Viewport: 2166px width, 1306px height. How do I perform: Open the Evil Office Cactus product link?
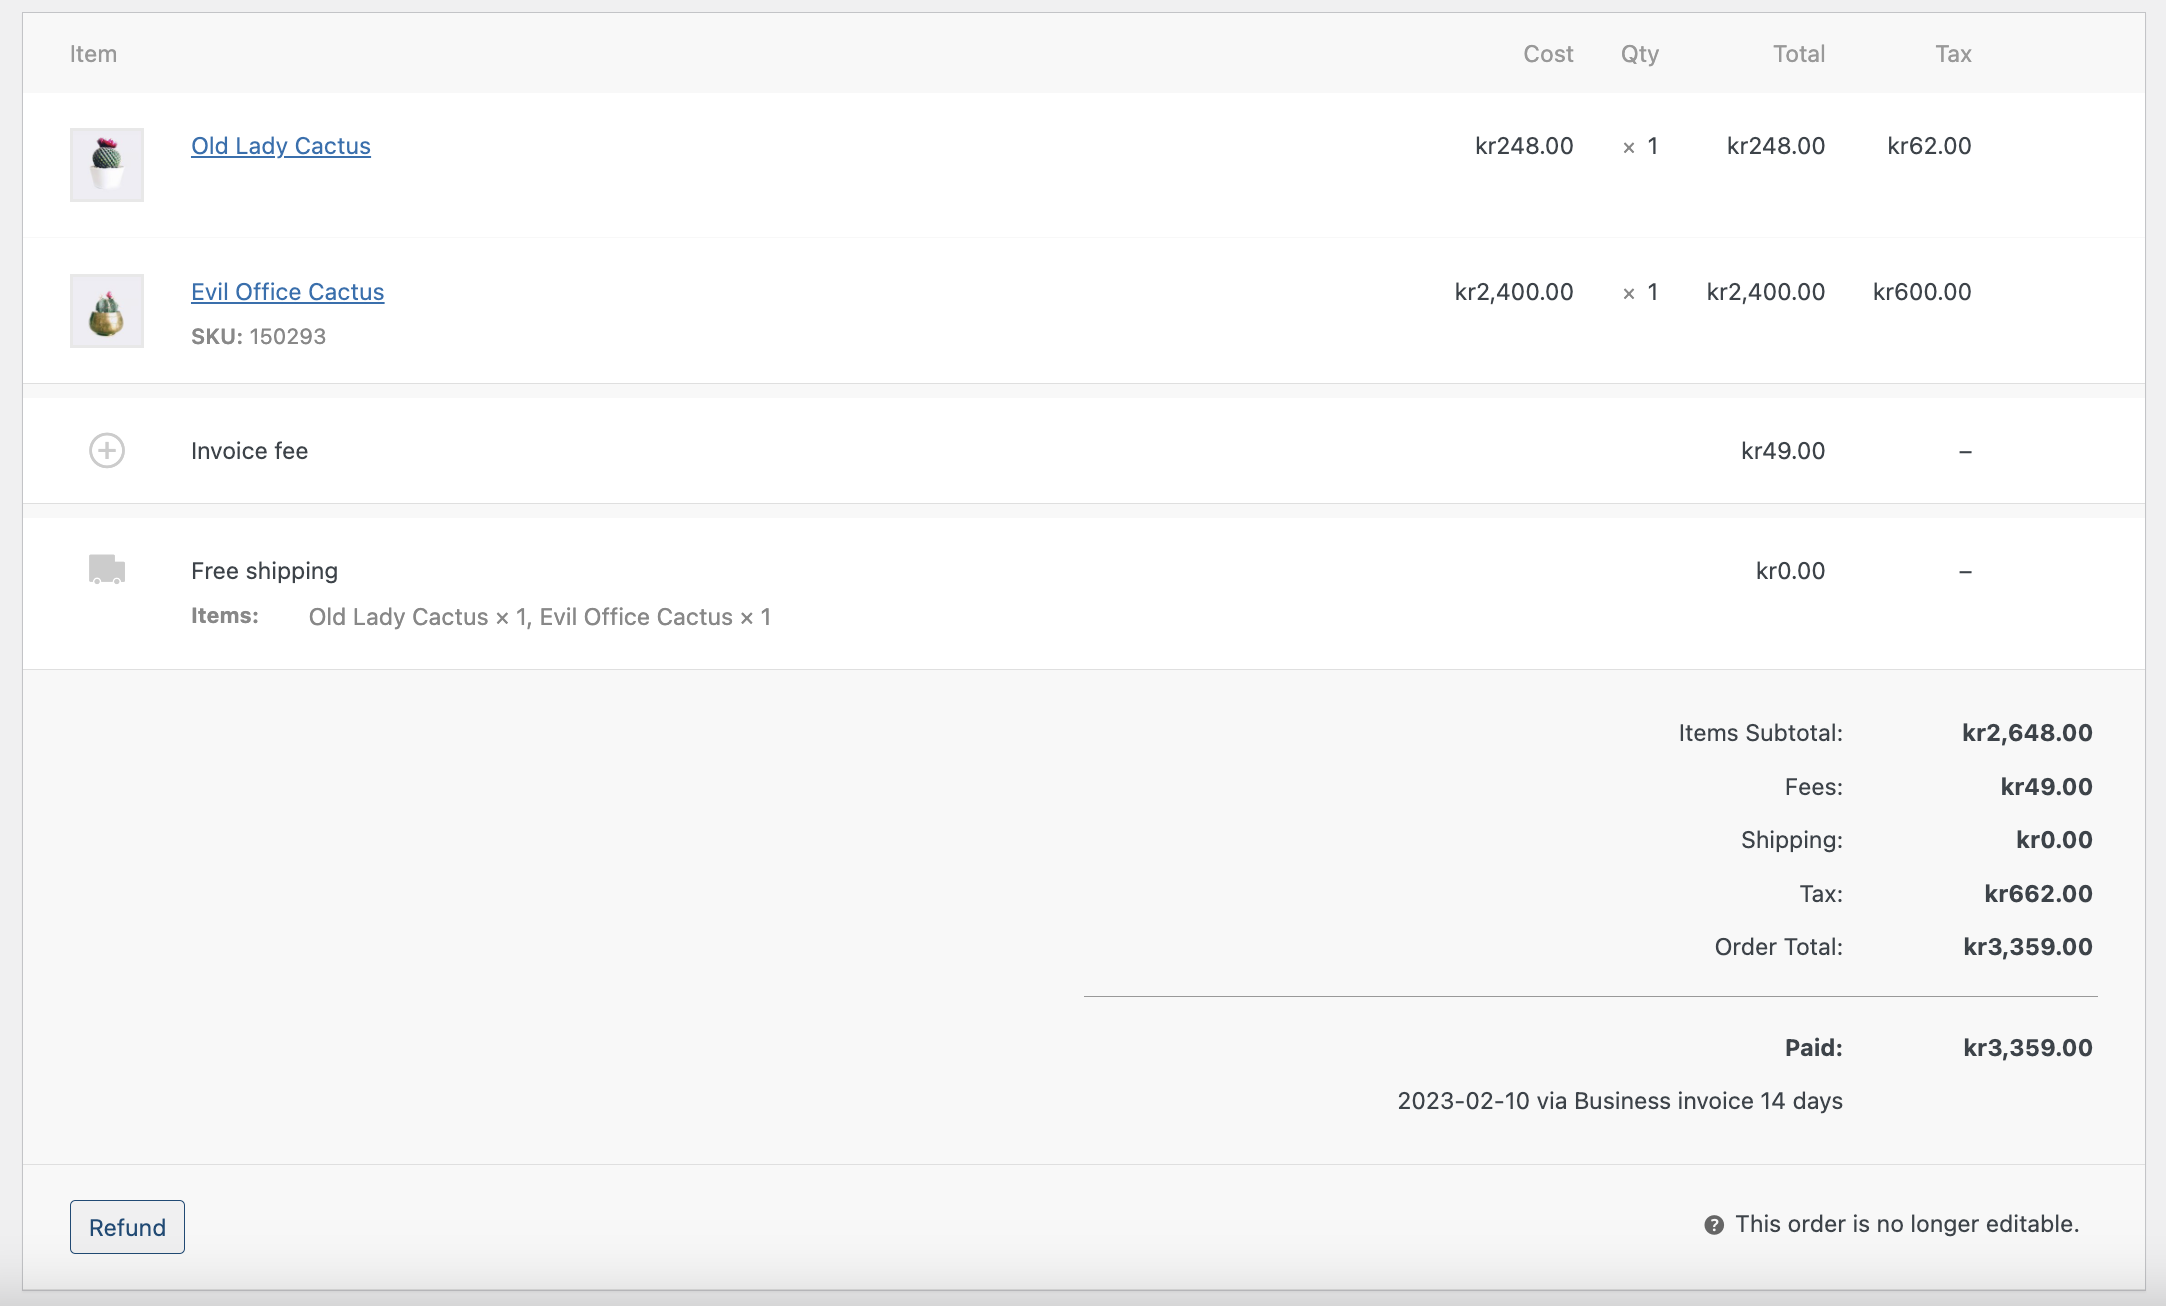[x=288, y=292]
